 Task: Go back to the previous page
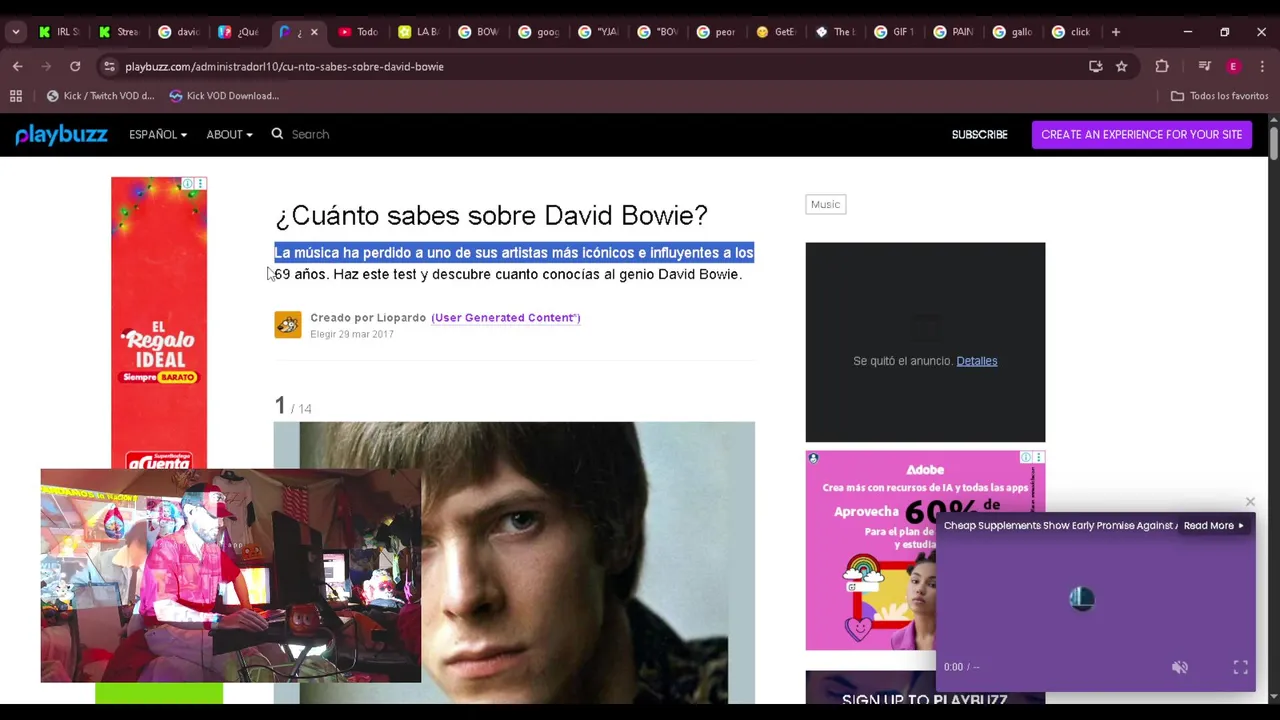click(17, 66)
